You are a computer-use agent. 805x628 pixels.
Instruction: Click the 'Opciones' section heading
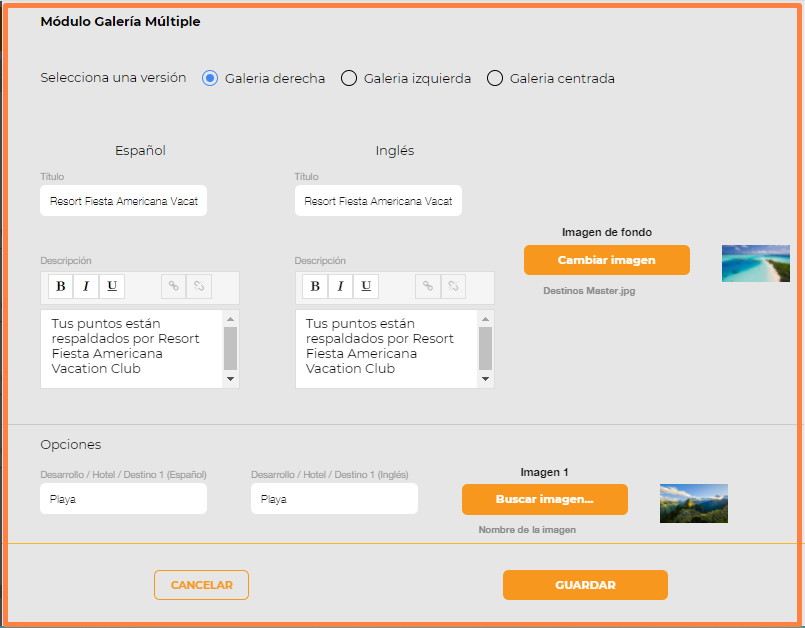pyautogui.click(x=71, y=445)
